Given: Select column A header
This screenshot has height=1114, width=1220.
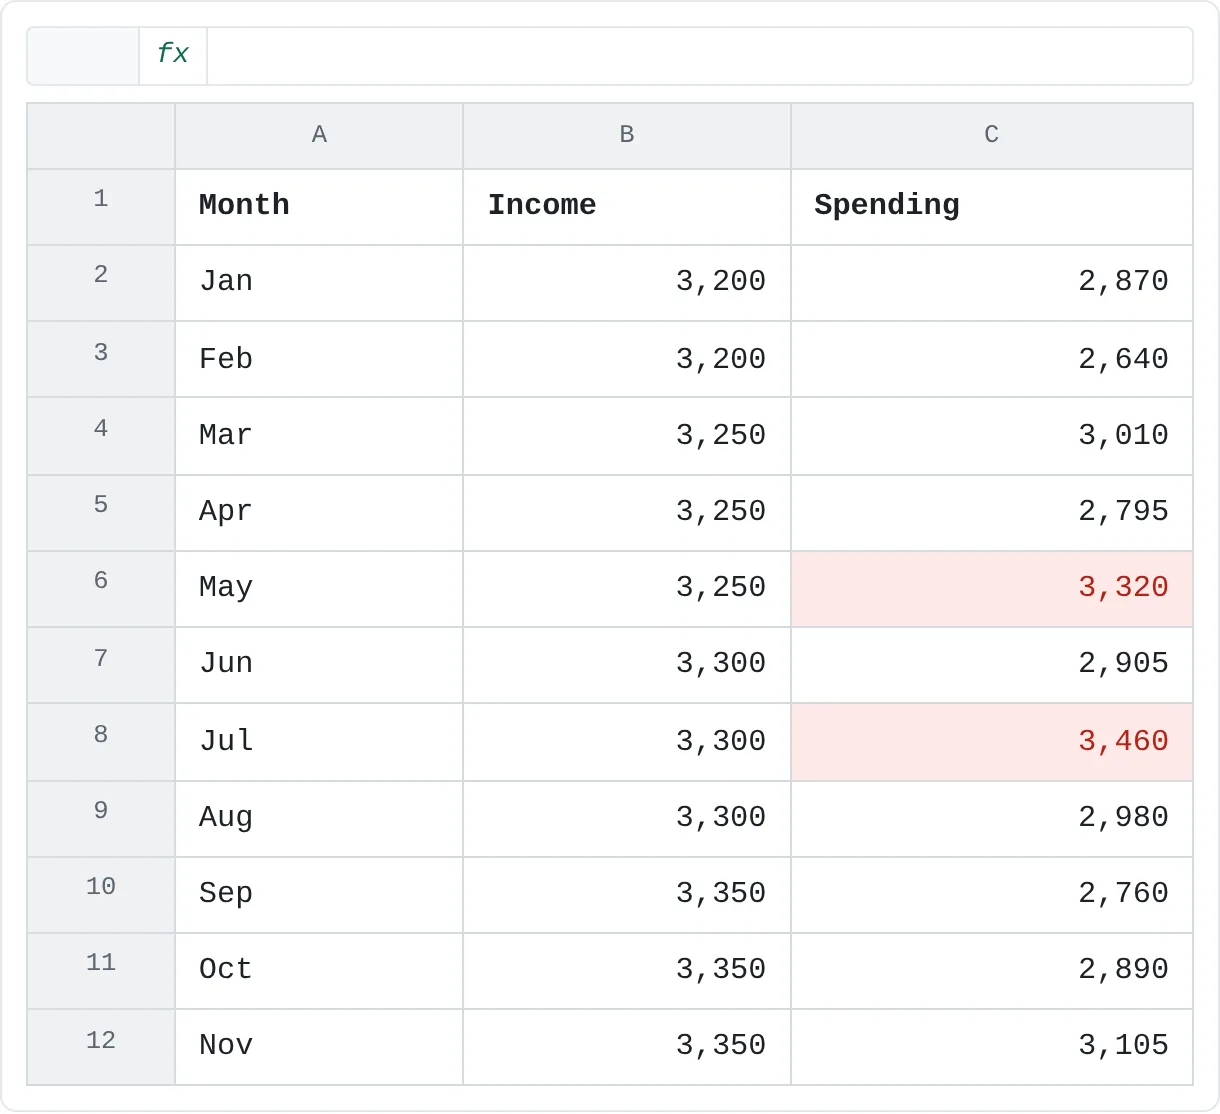Looking at the screenshot, I should pyautogui.click(x=319, y=136).
